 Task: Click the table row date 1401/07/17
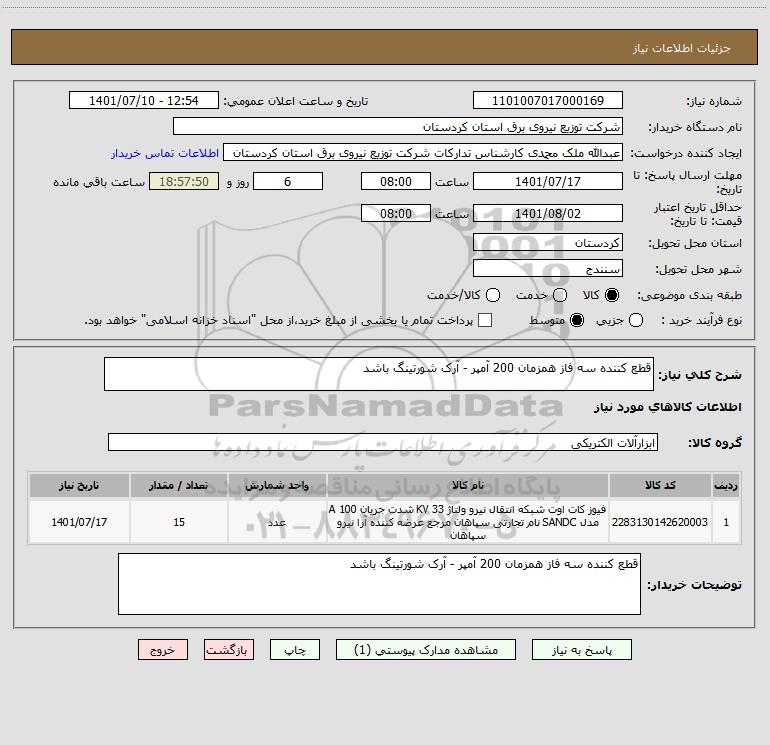(79, 522)
